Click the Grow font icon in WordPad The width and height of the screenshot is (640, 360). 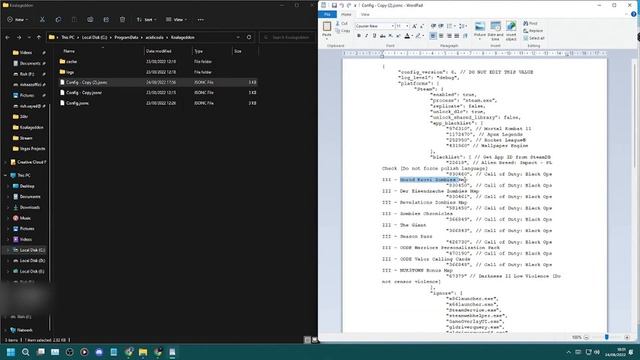pyautogui.click(x=414, y=26)
